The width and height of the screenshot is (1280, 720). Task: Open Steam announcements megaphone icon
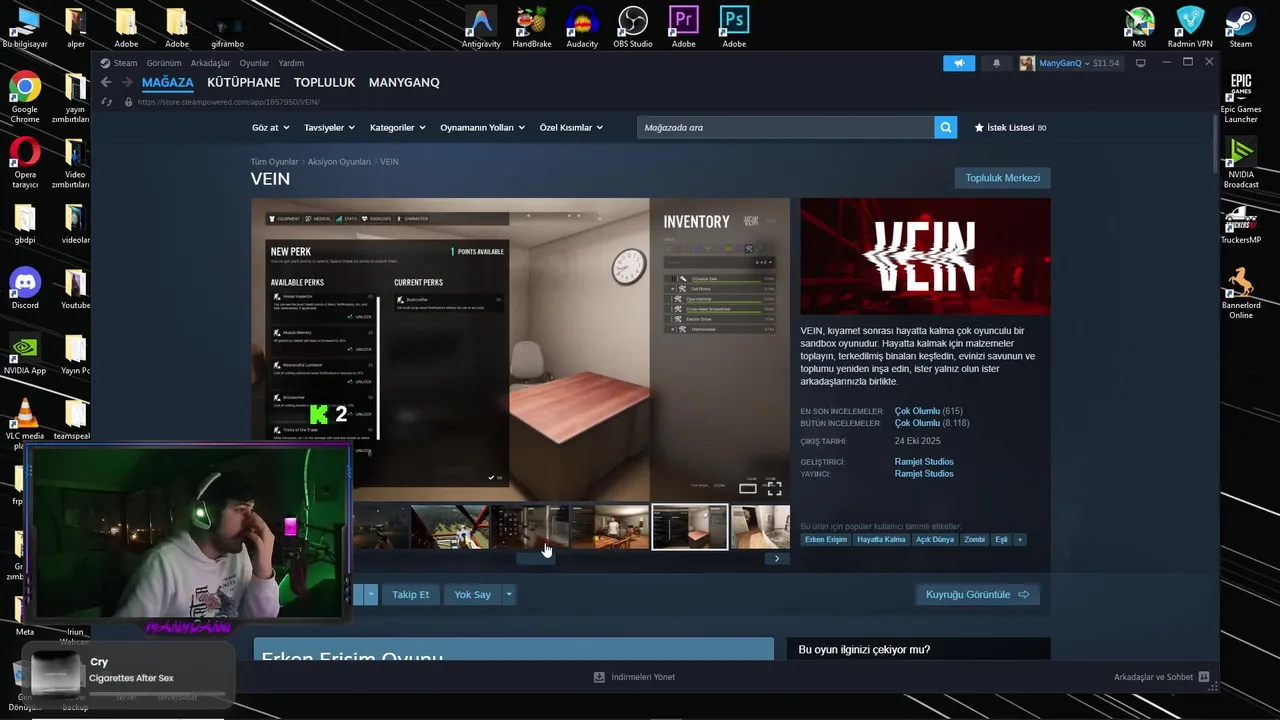[958, 63]
